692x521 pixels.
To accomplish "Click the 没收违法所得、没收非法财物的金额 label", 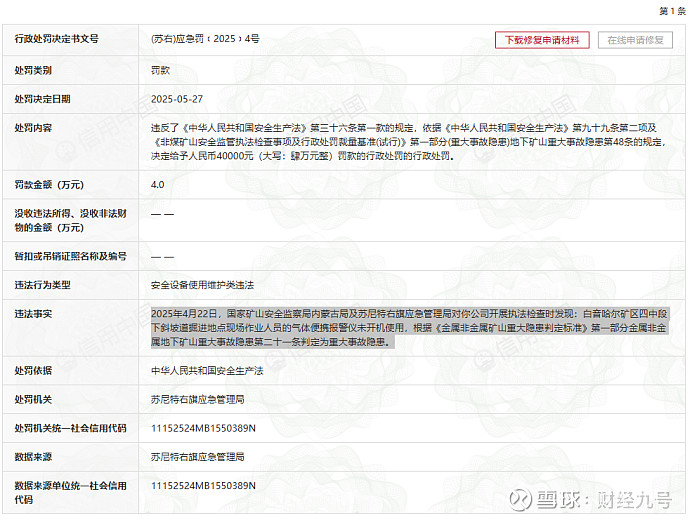I will tap(71, 221).
